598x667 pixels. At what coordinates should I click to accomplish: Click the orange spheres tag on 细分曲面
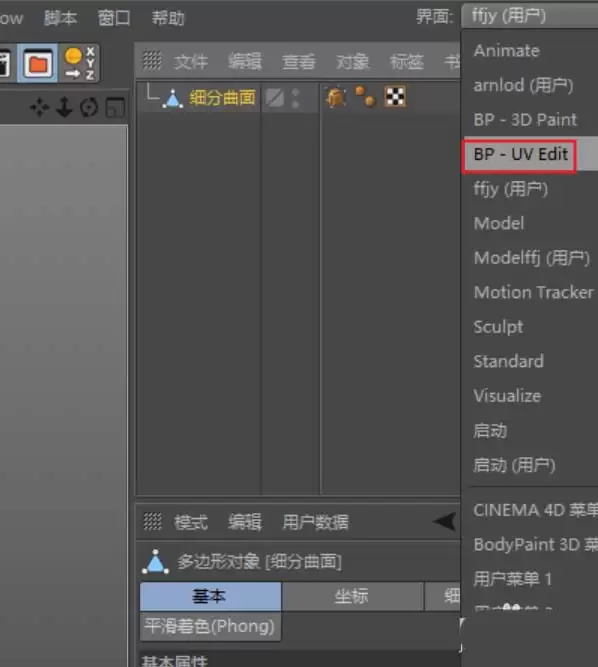365,97
